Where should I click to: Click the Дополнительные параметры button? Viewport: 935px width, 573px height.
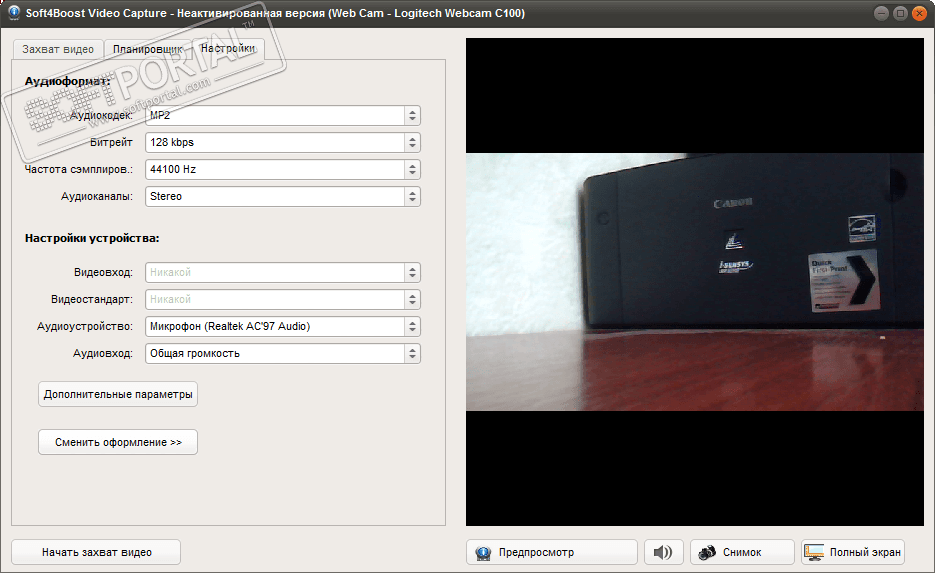tap(118, 394)
